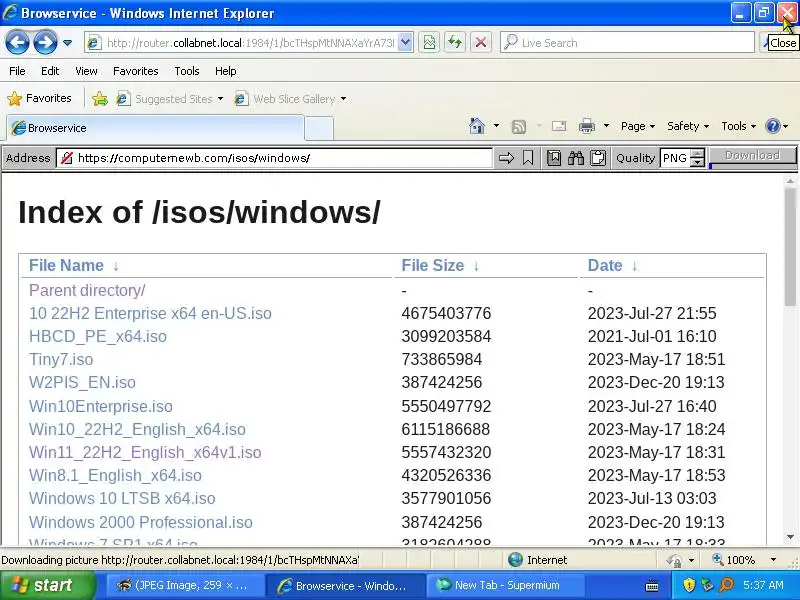Click the RSS feeds icon
The image size is (800, 600).
coord(519,126)
